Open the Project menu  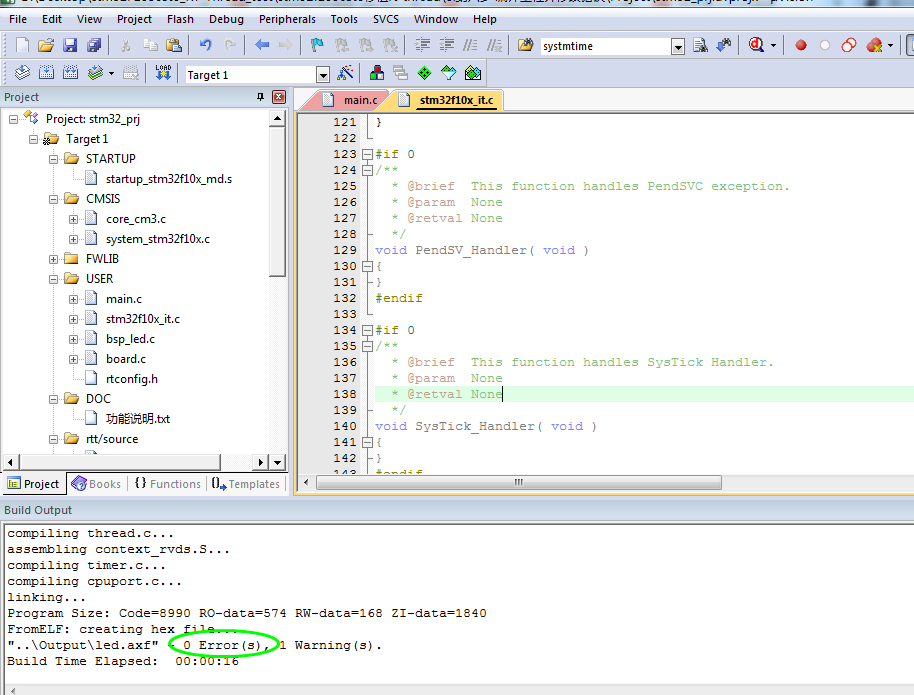(134, 19)
